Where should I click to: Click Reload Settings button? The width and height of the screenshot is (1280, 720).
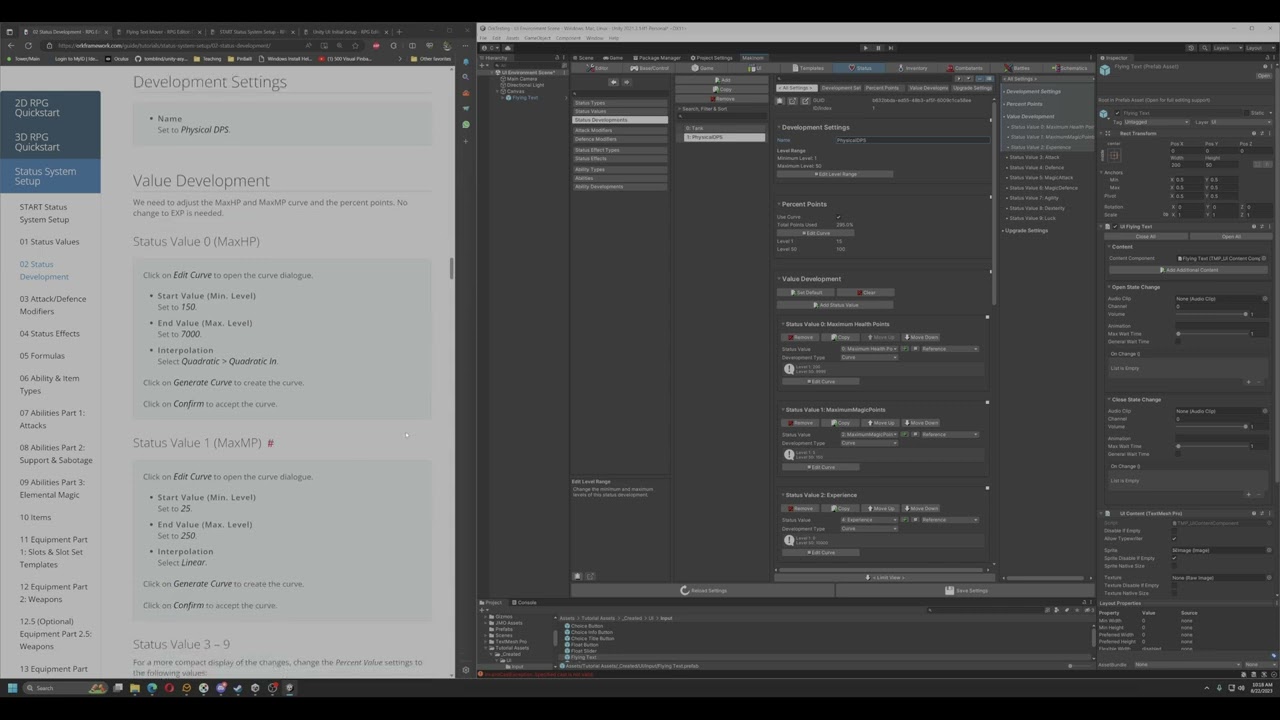[x=703, y=590]
